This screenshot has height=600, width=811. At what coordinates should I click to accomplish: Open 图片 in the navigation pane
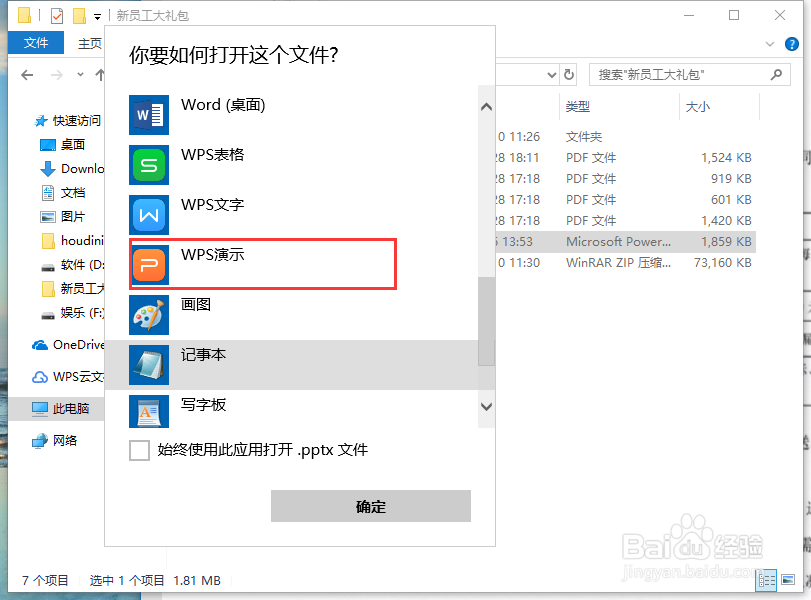coord(62,216)
